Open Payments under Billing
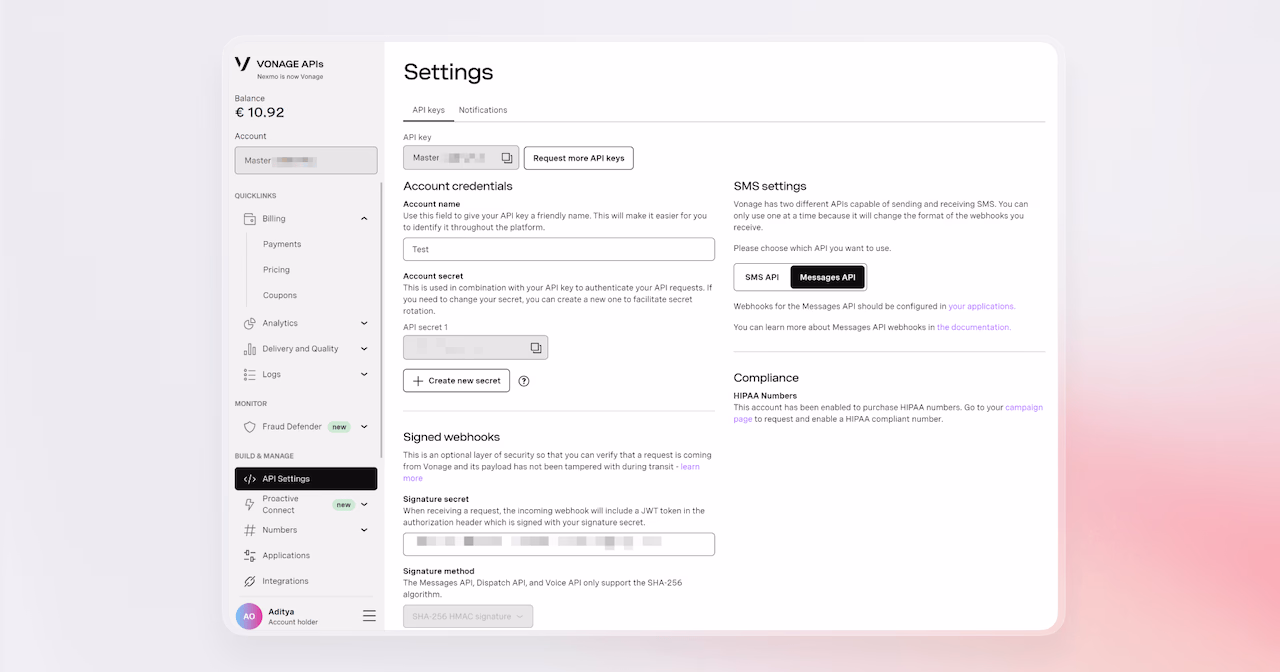 (x=282, y=244)
